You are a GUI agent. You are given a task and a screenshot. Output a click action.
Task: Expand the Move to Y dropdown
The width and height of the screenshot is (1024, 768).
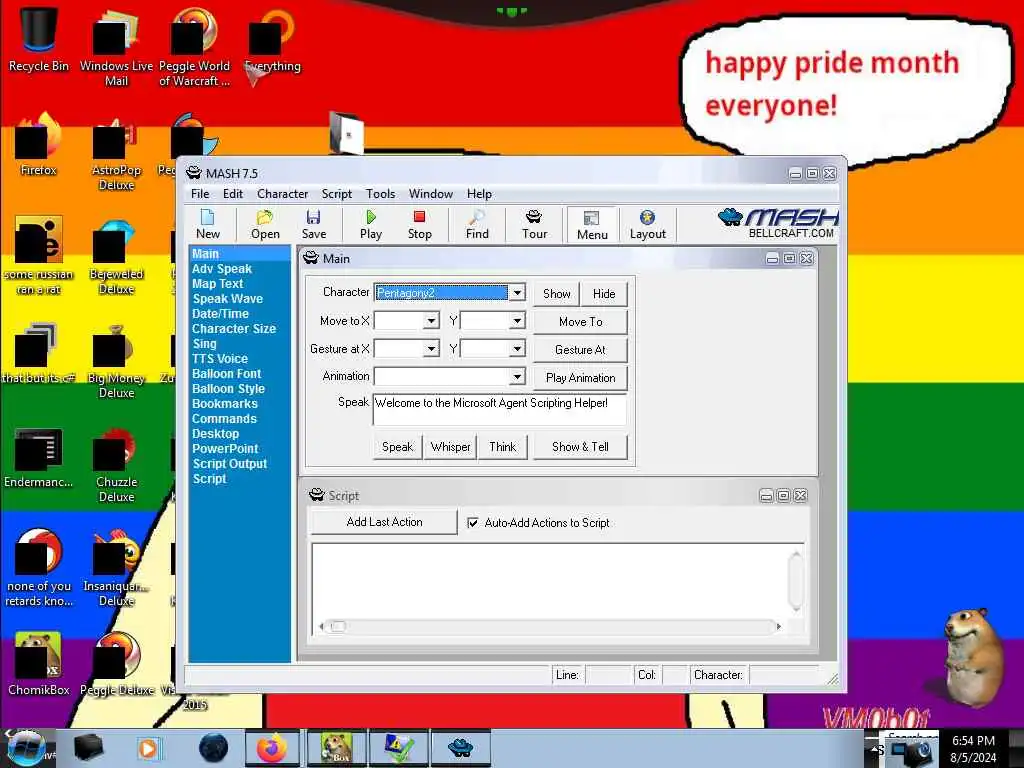517,321
